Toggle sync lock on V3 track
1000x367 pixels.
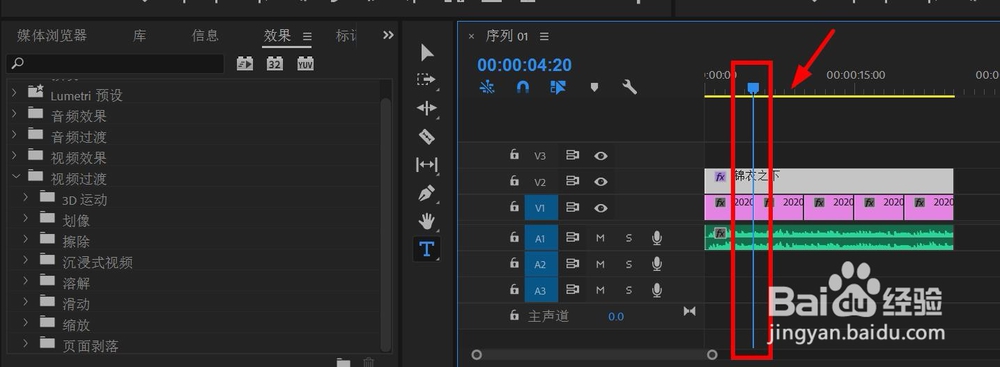pos(572,155)
